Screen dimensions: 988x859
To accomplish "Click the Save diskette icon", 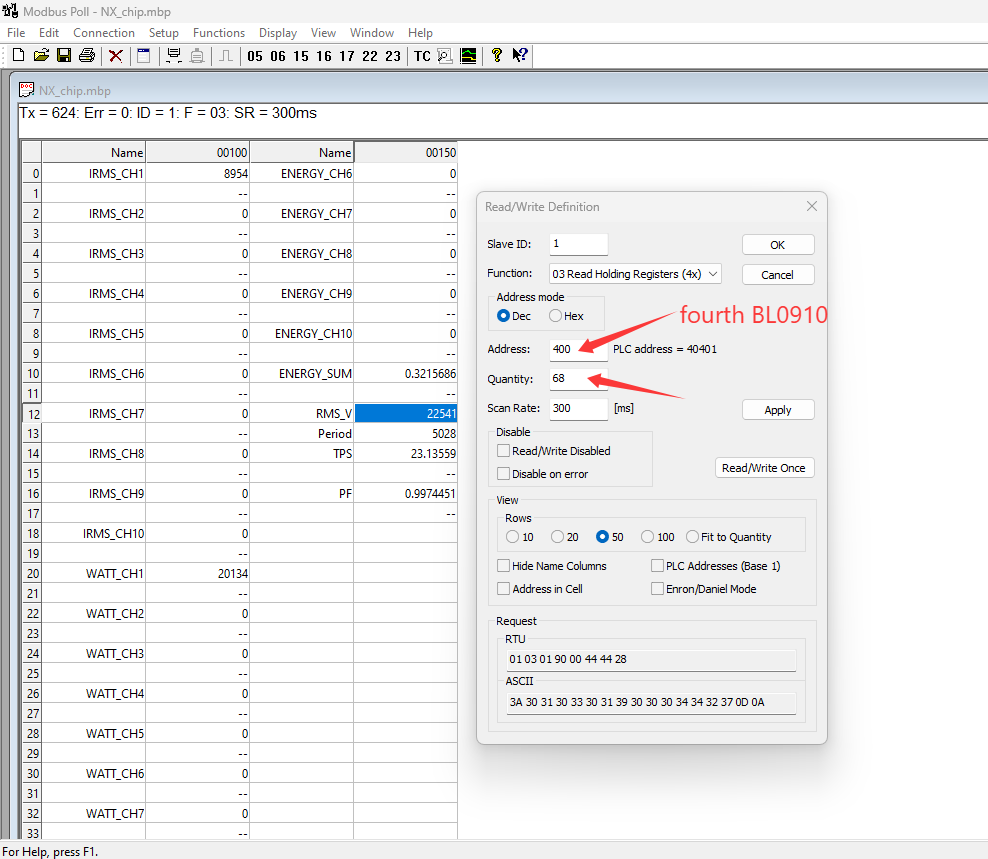I will (x=64, y=56).
